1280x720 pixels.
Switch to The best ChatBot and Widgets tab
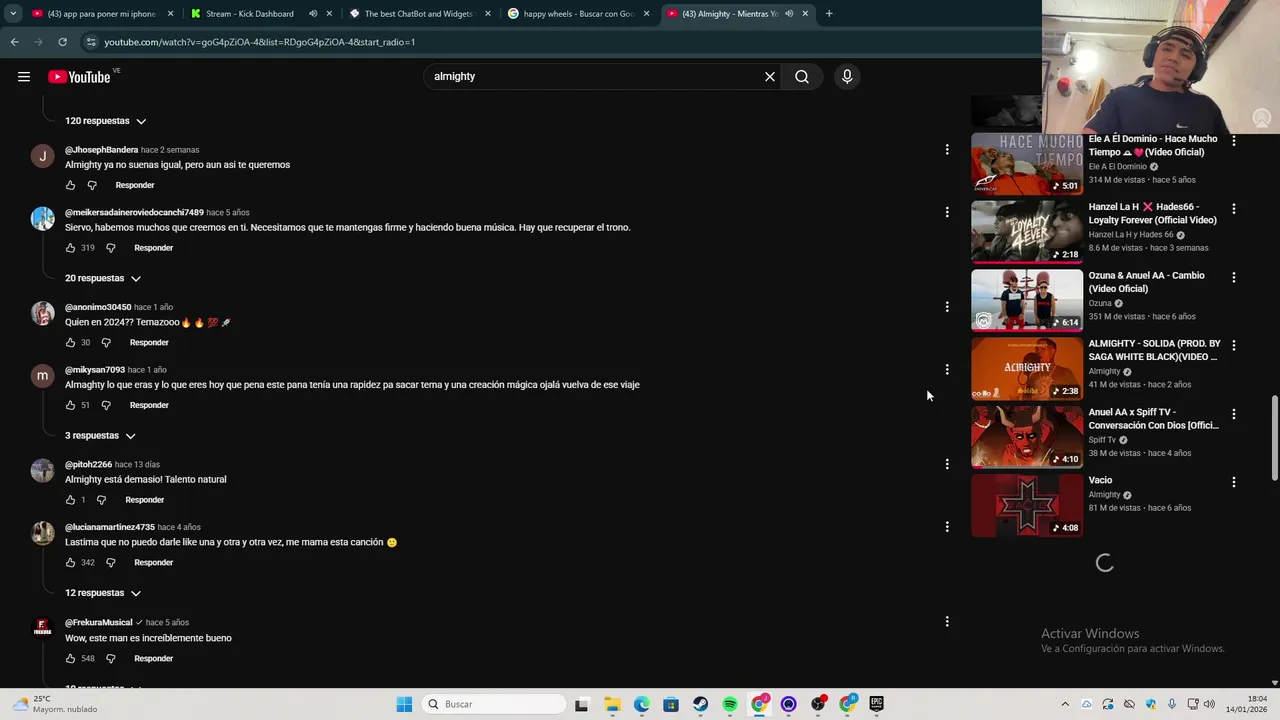(x=418, y=14)
